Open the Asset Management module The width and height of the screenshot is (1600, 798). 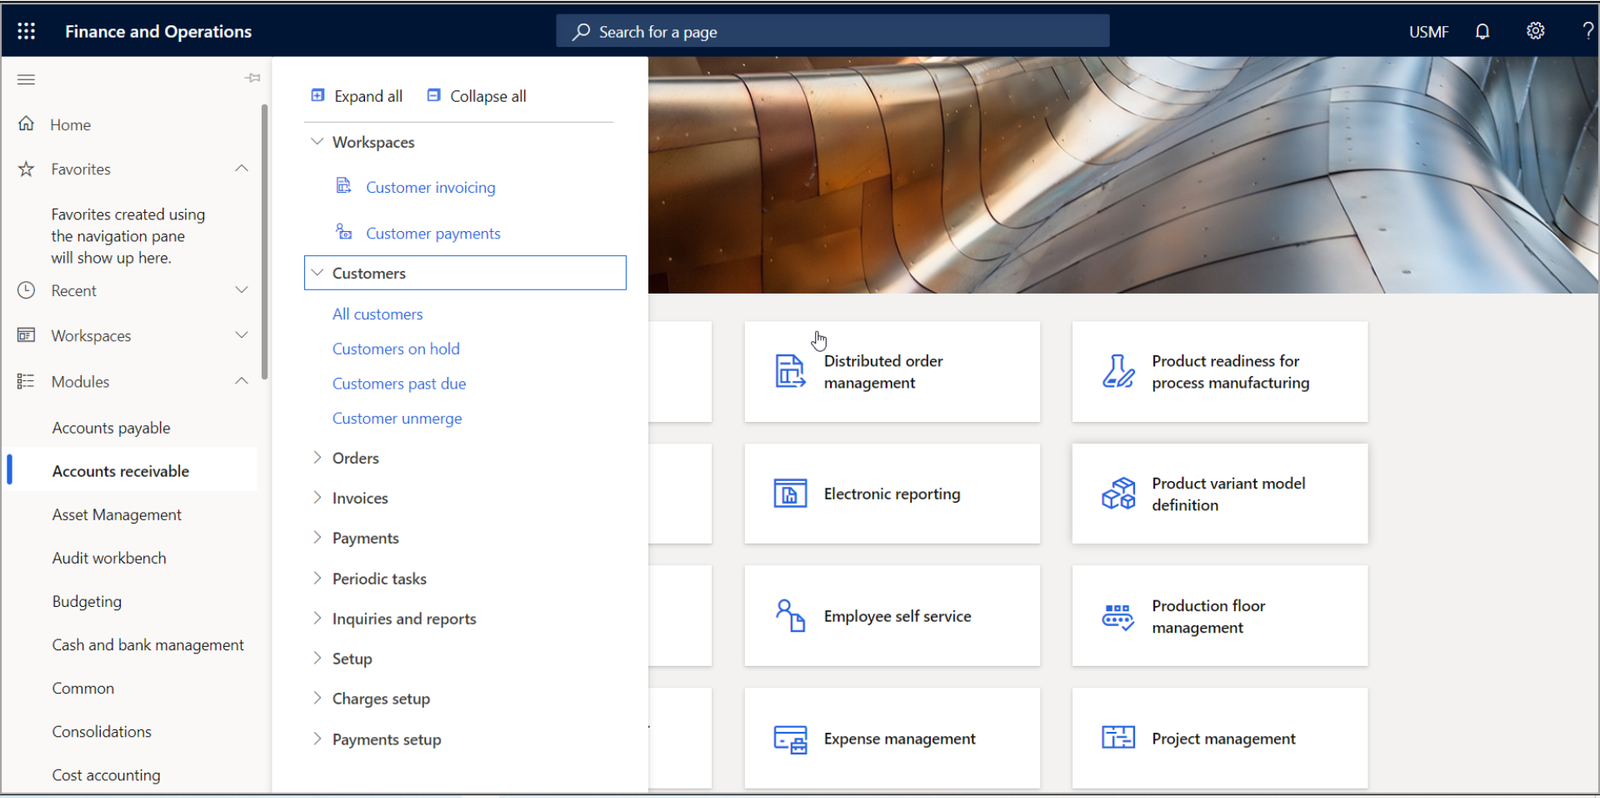click(117, 515)
